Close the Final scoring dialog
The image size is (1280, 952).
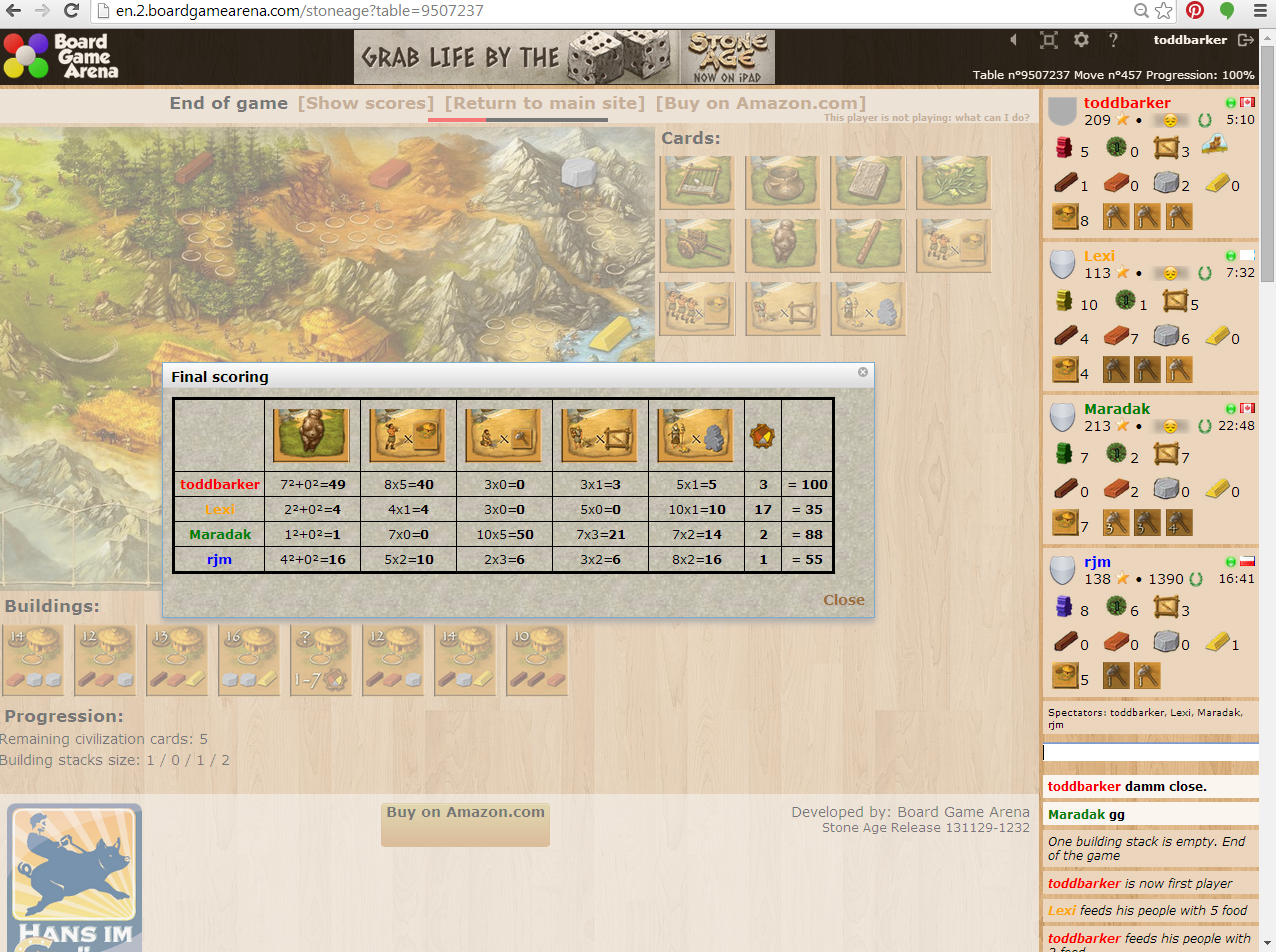(862, 372)
